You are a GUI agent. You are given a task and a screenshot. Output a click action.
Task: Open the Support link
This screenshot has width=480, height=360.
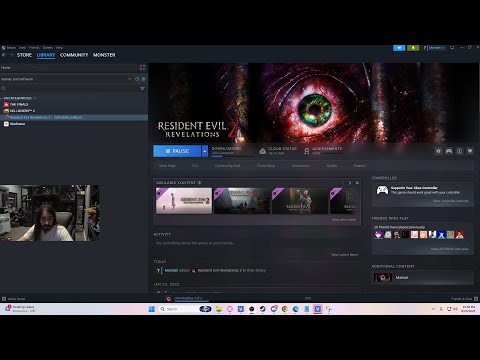click(360, 166)
